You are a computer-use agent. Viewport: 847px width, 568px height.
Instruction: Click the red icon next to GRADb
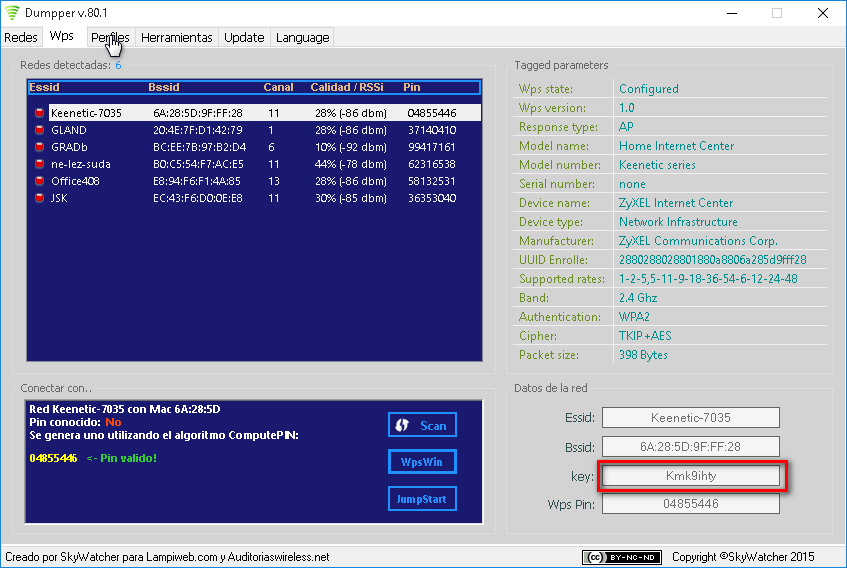click(39, 147)
